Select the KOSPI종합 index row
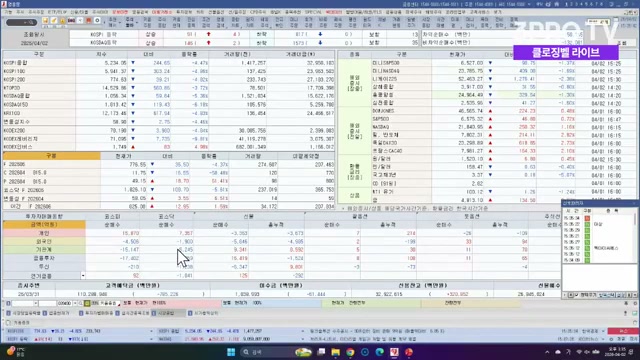The image size is (640, 360). (x=169, y=63)
